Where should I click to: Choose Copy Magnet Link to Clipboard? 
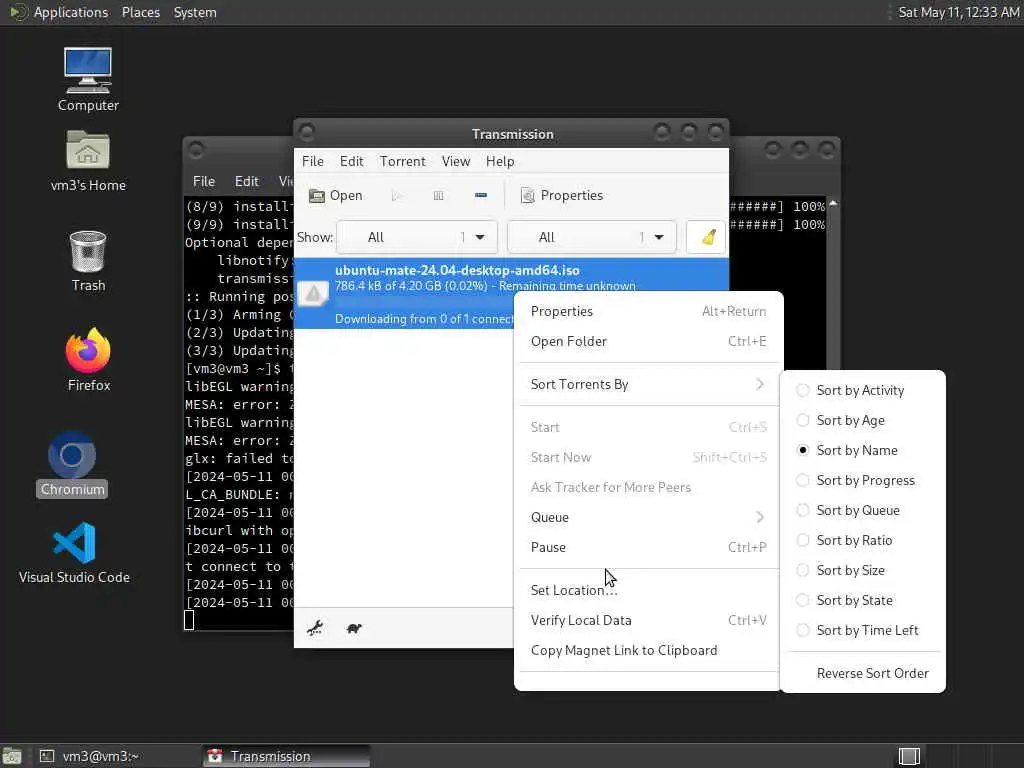pyautogui.click(x=647, y=650)
